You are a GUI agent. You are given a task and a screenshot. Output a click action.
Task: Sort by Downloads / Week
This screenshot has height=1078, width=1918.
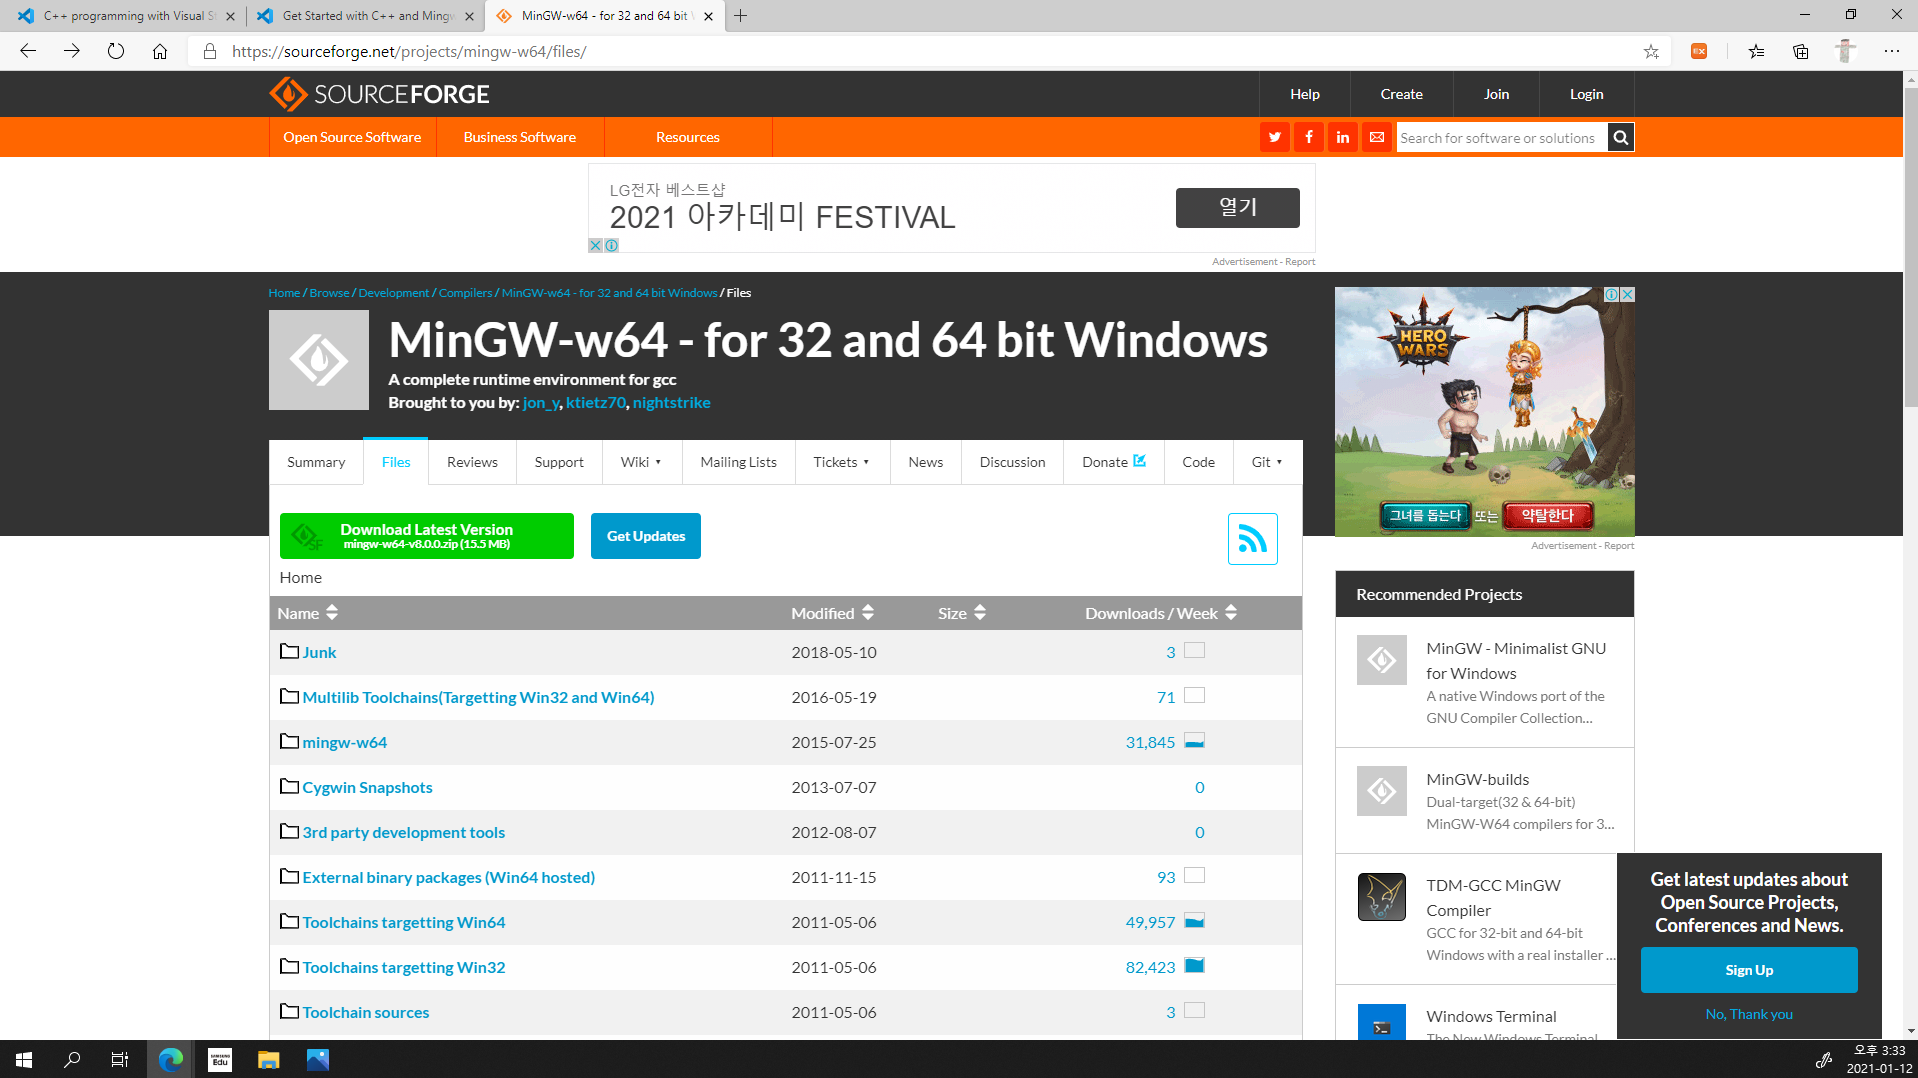click(1161, 613)
